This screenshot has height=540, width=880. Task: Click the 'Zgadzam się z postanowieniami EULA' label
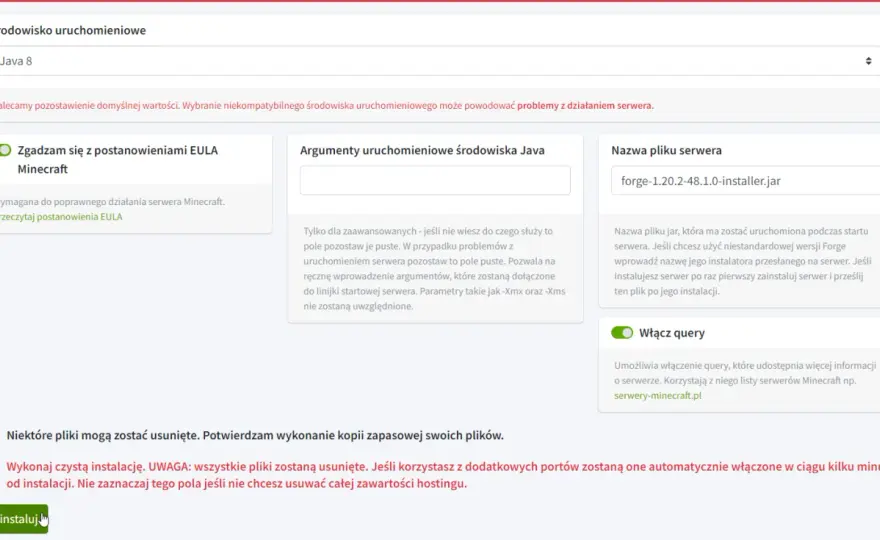[x=117, y=159]
